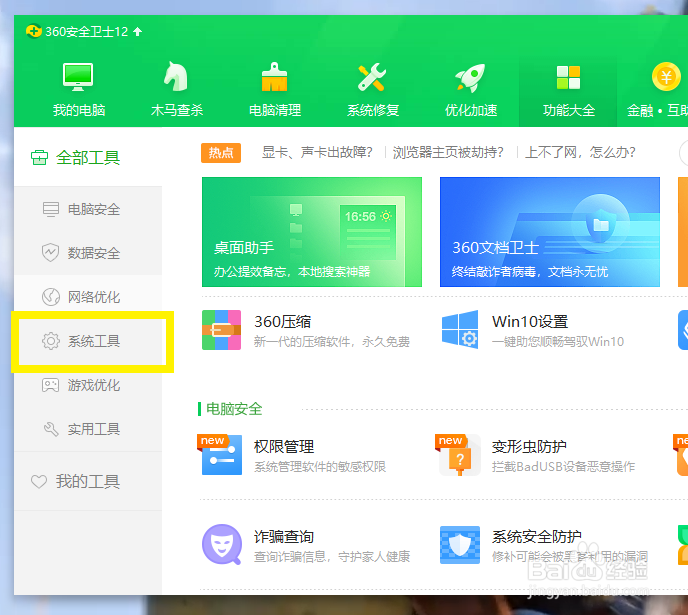Click the 360安全卫士12 title text

86,32
